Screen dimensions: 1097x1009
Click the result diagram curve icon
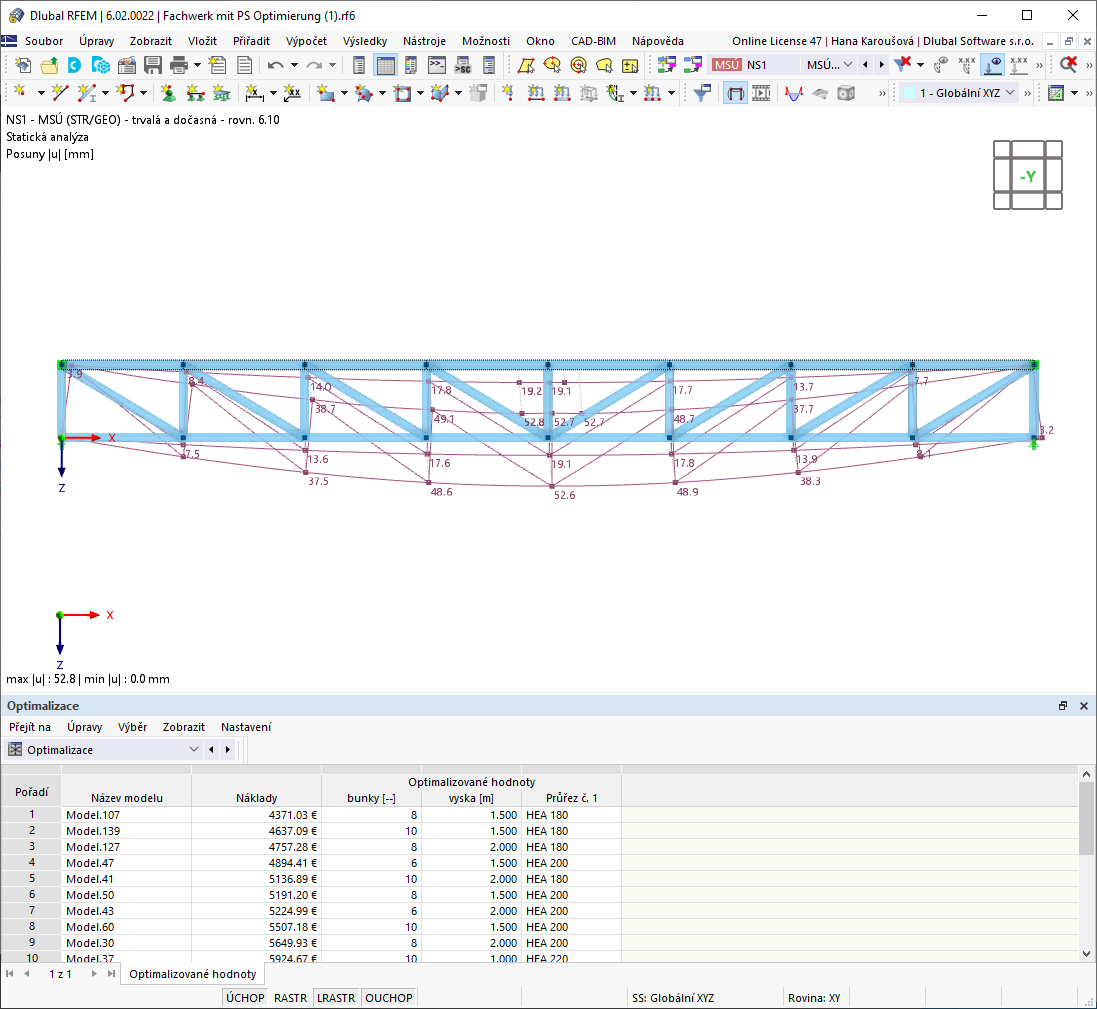click(793, 92)
